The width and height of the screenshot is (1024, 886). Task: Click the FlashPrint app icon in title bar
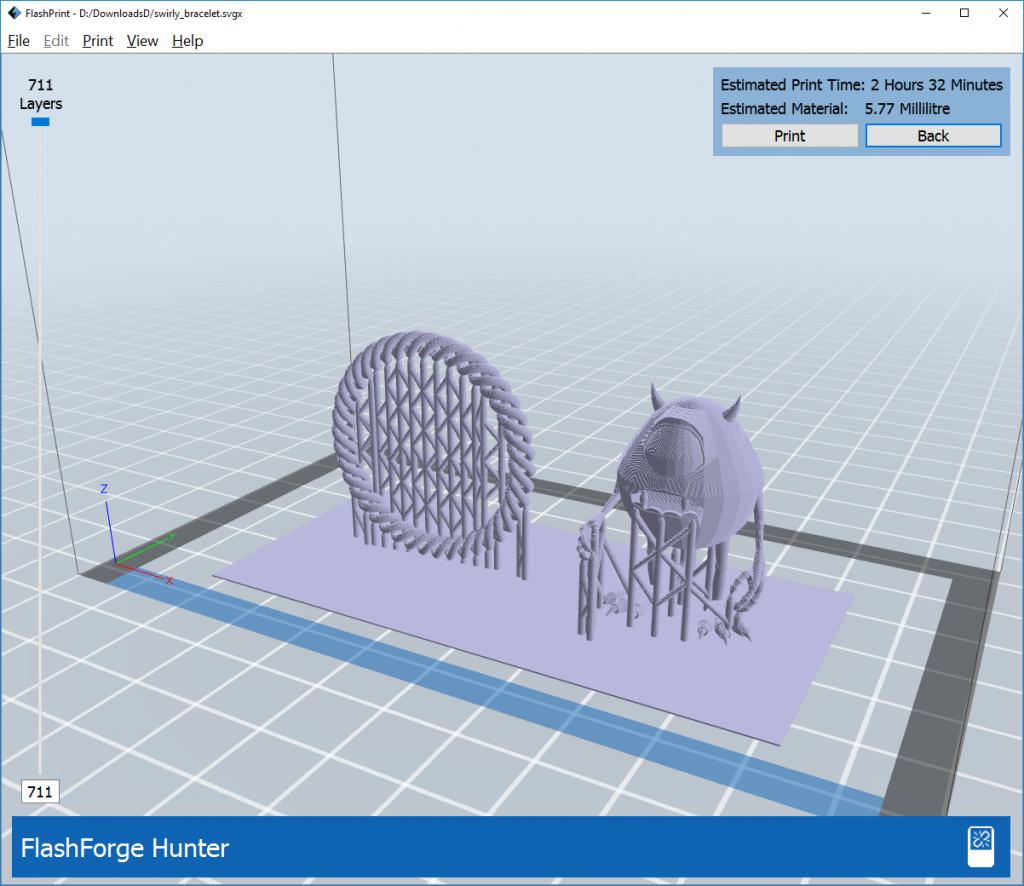click(13, 13)
